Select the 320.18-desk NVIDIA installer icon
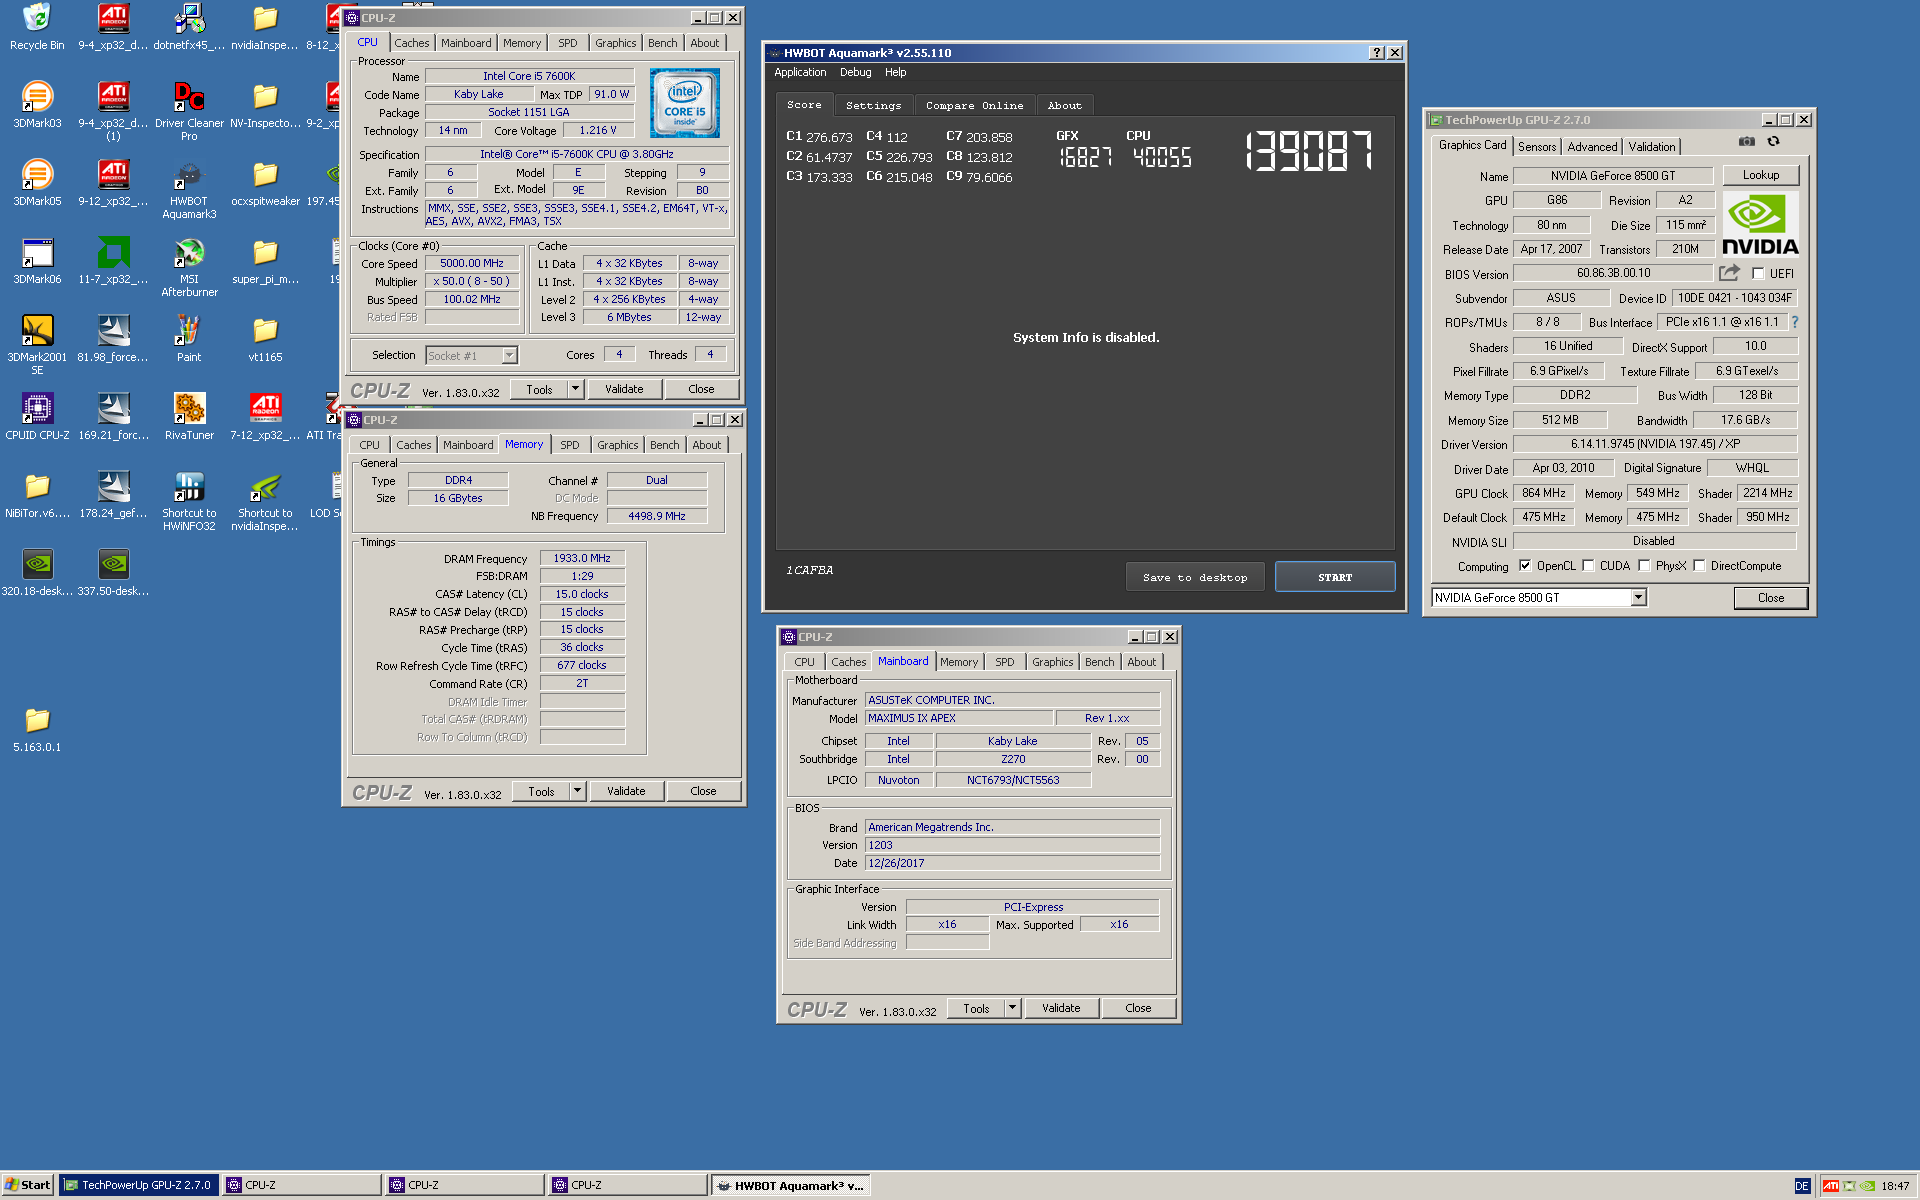 point(37,572)
